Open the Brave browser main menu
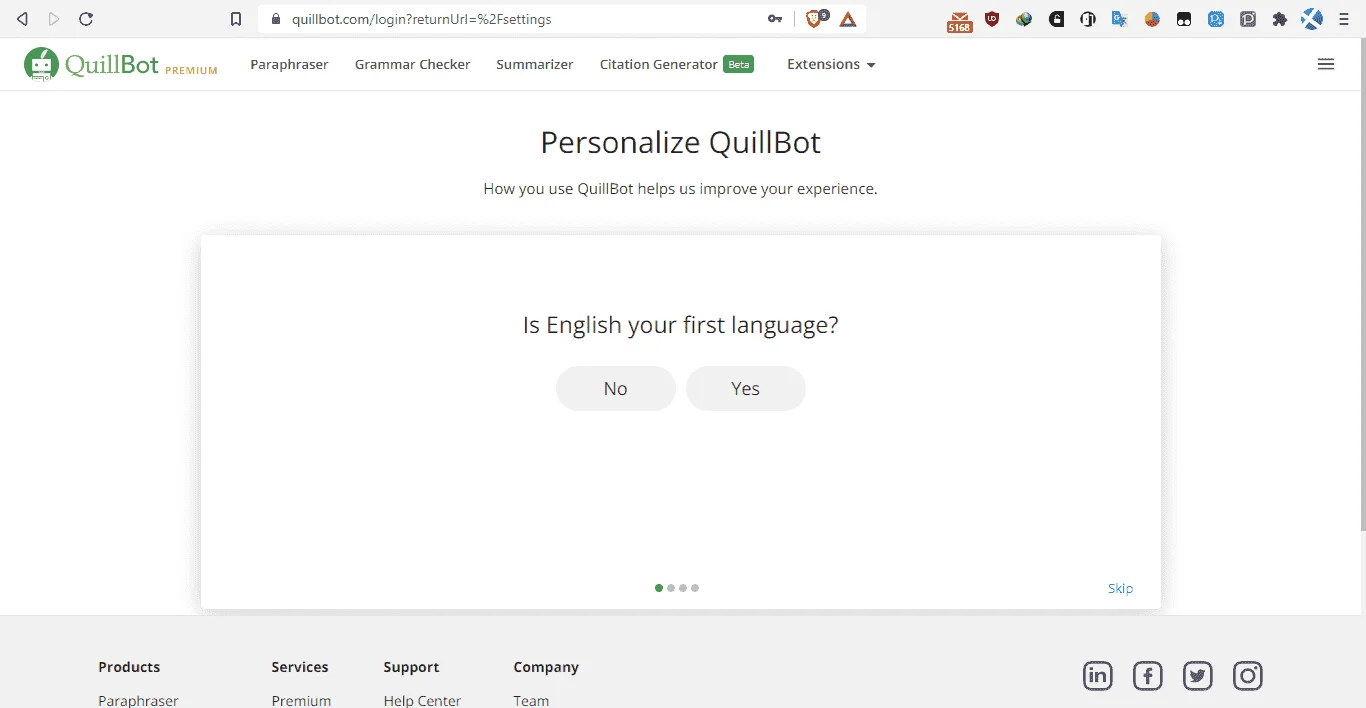Viewport: 1366px width, 708px height. 1344,19
